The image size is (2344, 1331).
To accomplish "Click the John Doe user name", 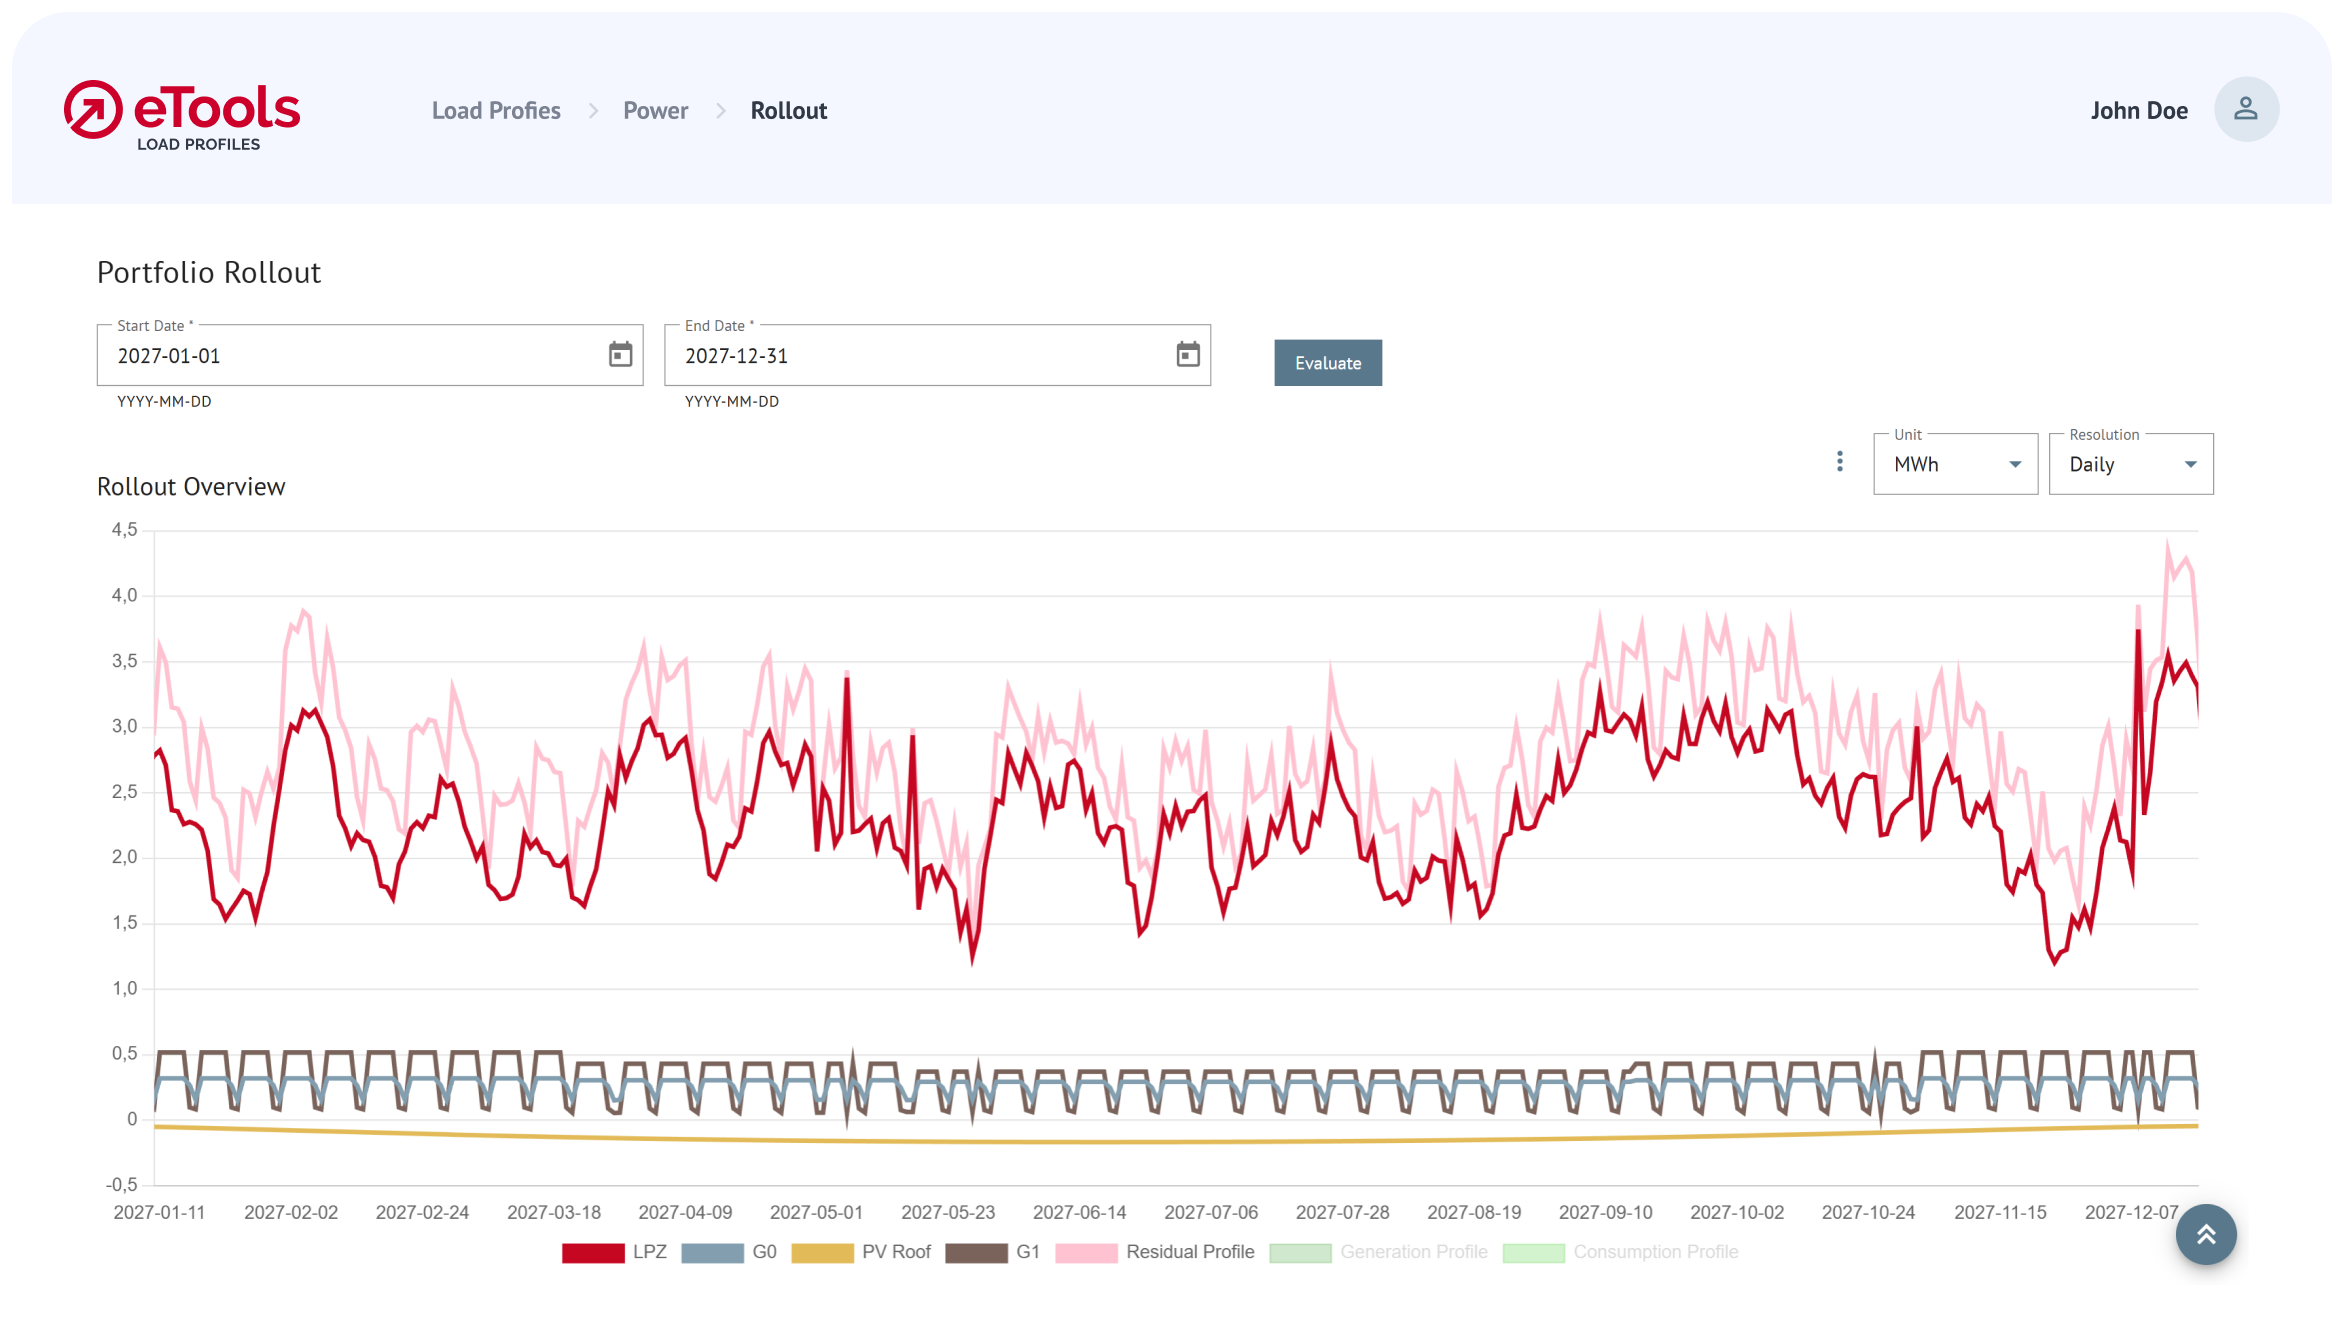I will click(x=2138, y=111).
